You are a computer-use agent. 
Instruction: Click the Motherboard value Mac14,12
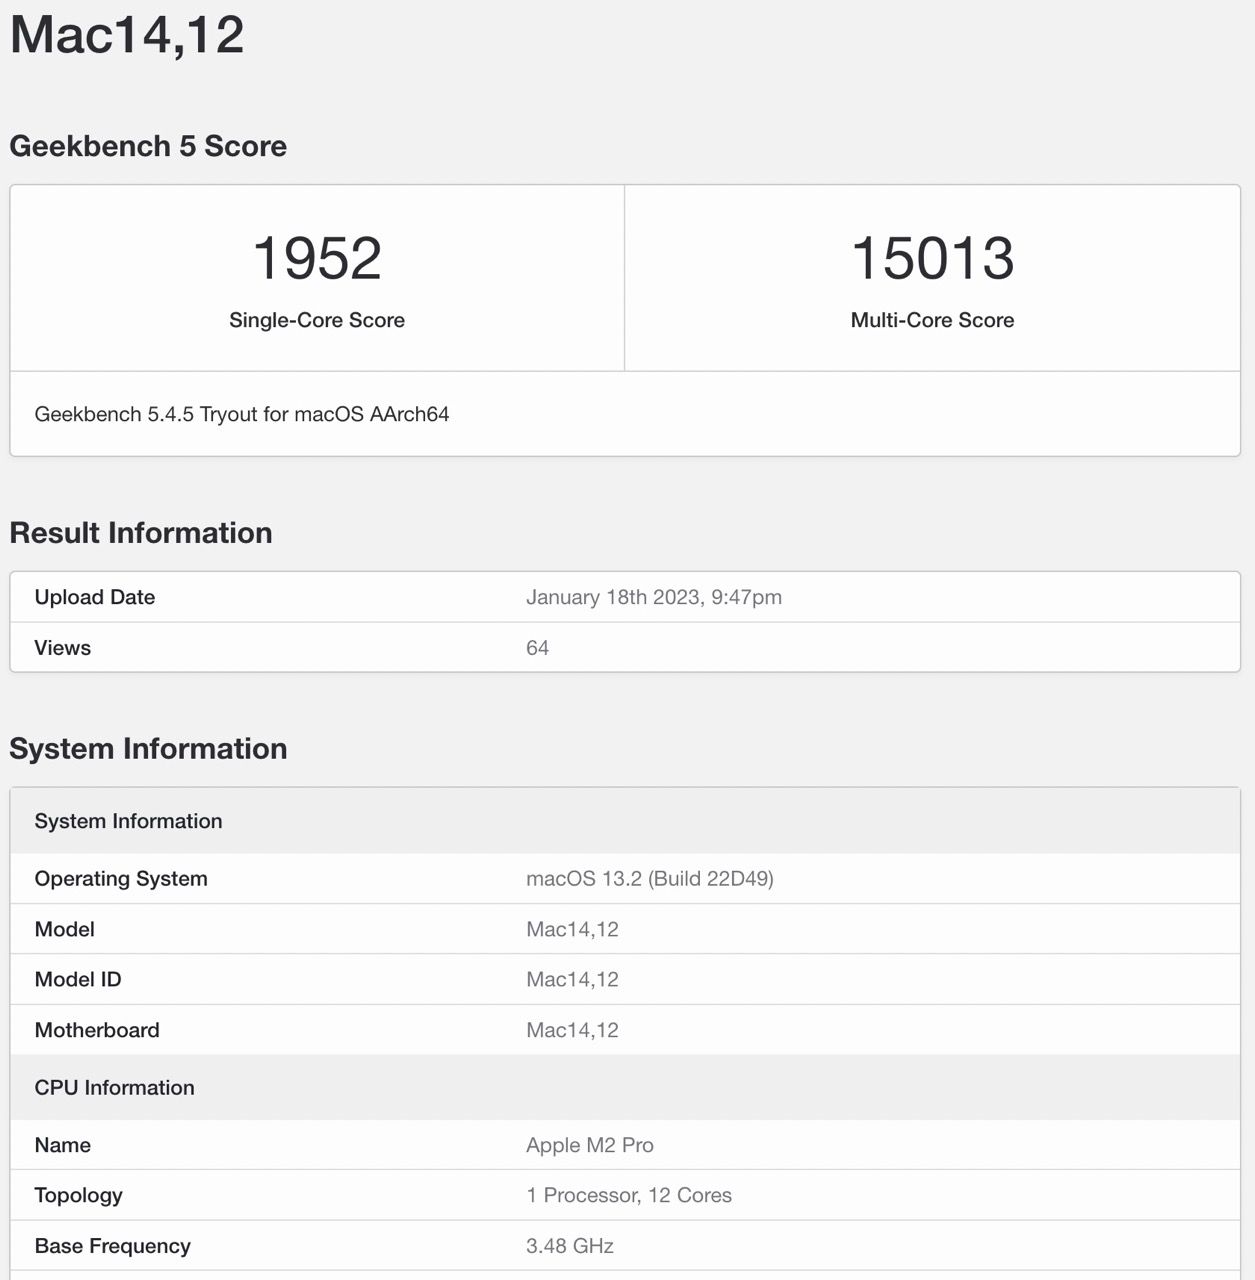tap(573, 1030)
